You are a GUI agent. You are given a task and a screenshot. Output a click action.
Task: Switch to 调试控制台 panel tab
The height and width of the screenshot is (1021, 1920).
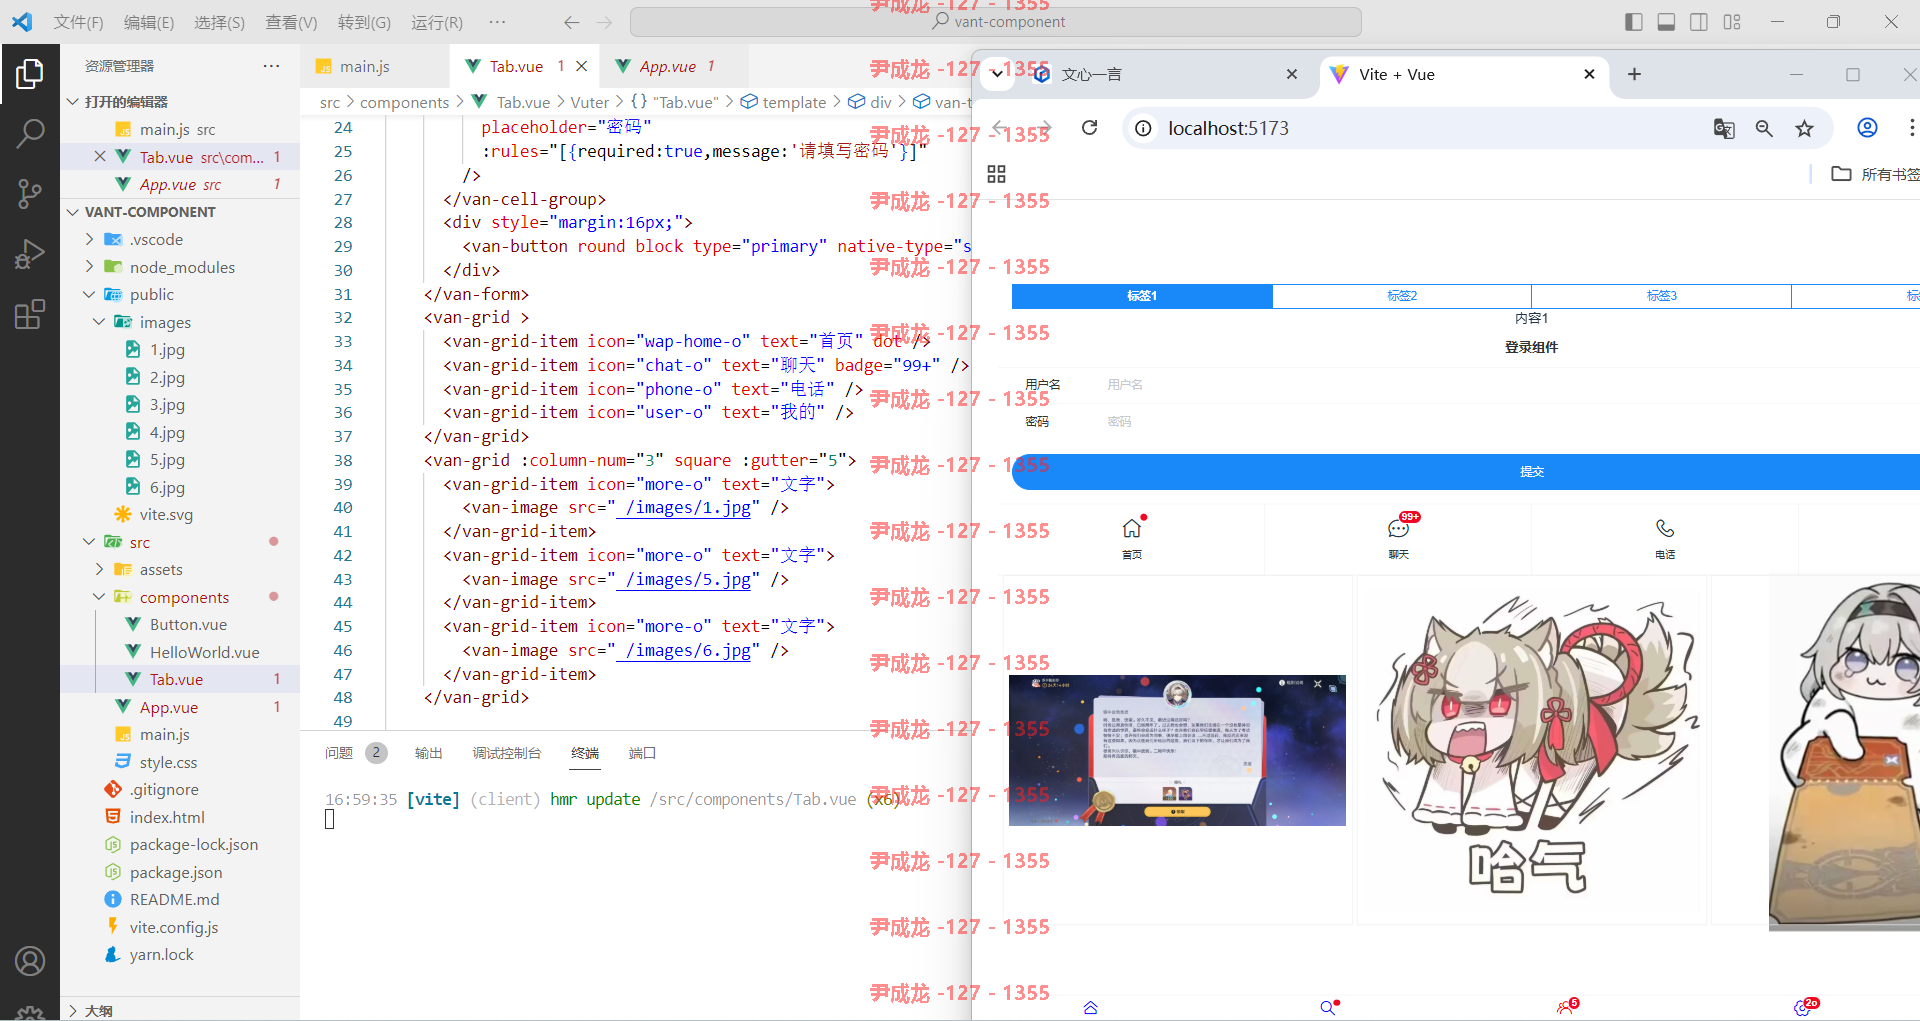(506, 753)
